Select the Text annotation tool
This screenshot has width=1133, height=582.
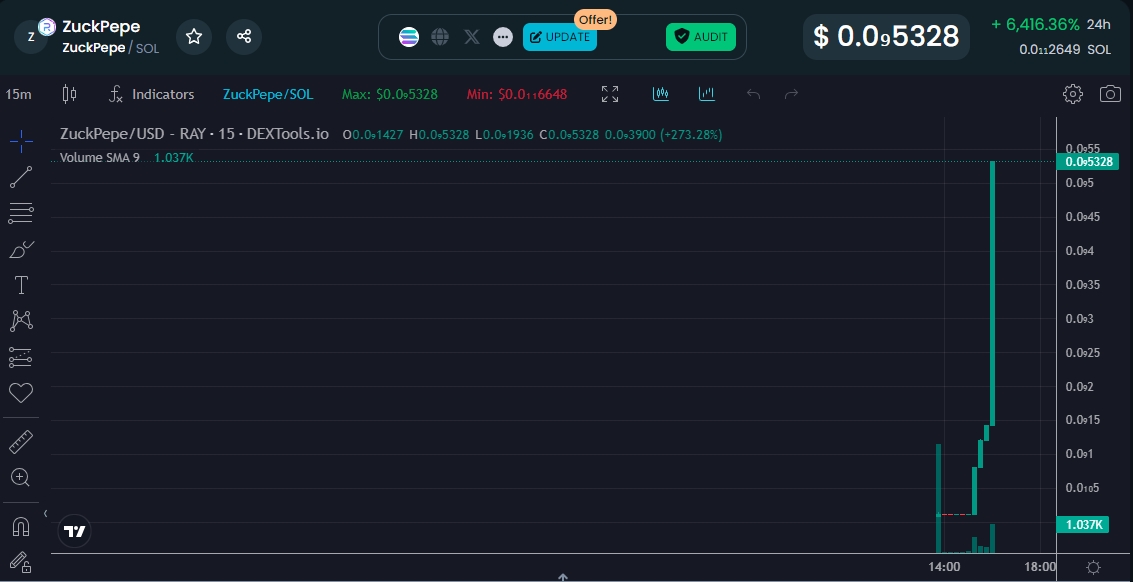coord(21,285)
